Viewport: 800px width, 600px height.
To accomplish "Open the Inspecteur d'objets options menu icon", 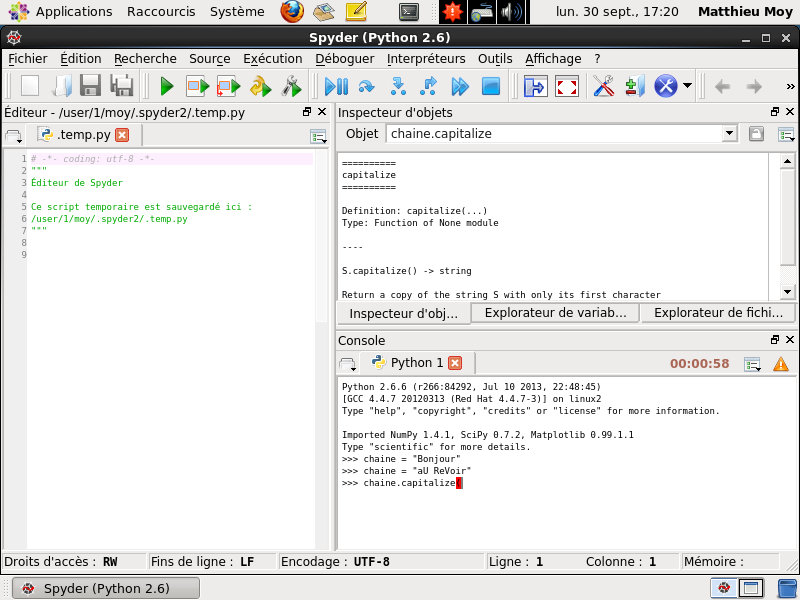I will (786, 134).
